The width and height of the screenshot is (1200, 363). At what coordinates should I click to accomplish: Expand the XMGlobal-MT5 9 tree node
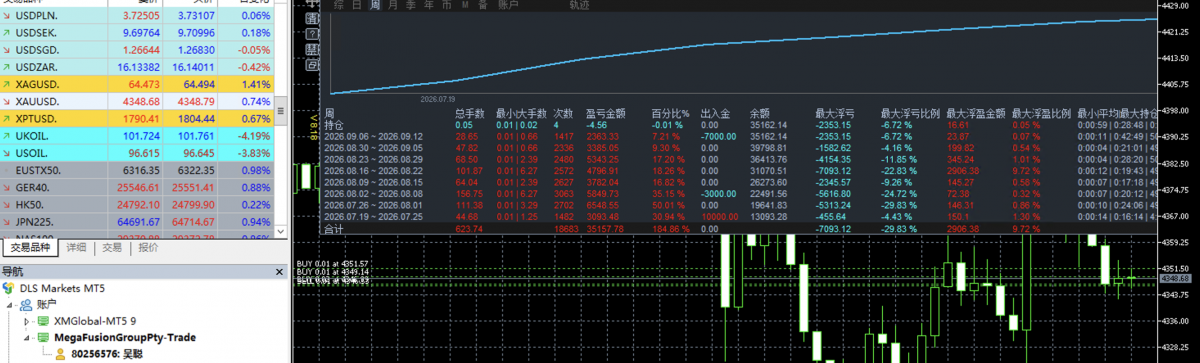click(x=27, y=322)
